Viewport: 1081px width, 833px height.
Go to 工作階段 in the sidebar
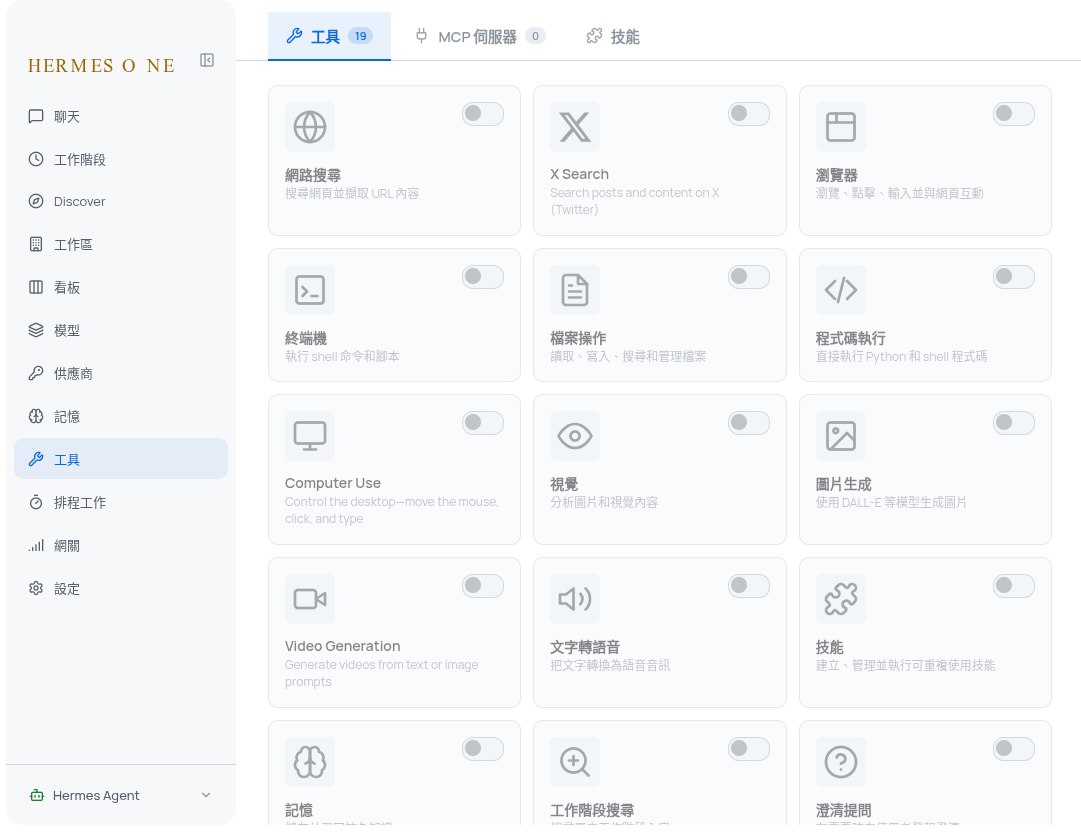coord(121,159)
